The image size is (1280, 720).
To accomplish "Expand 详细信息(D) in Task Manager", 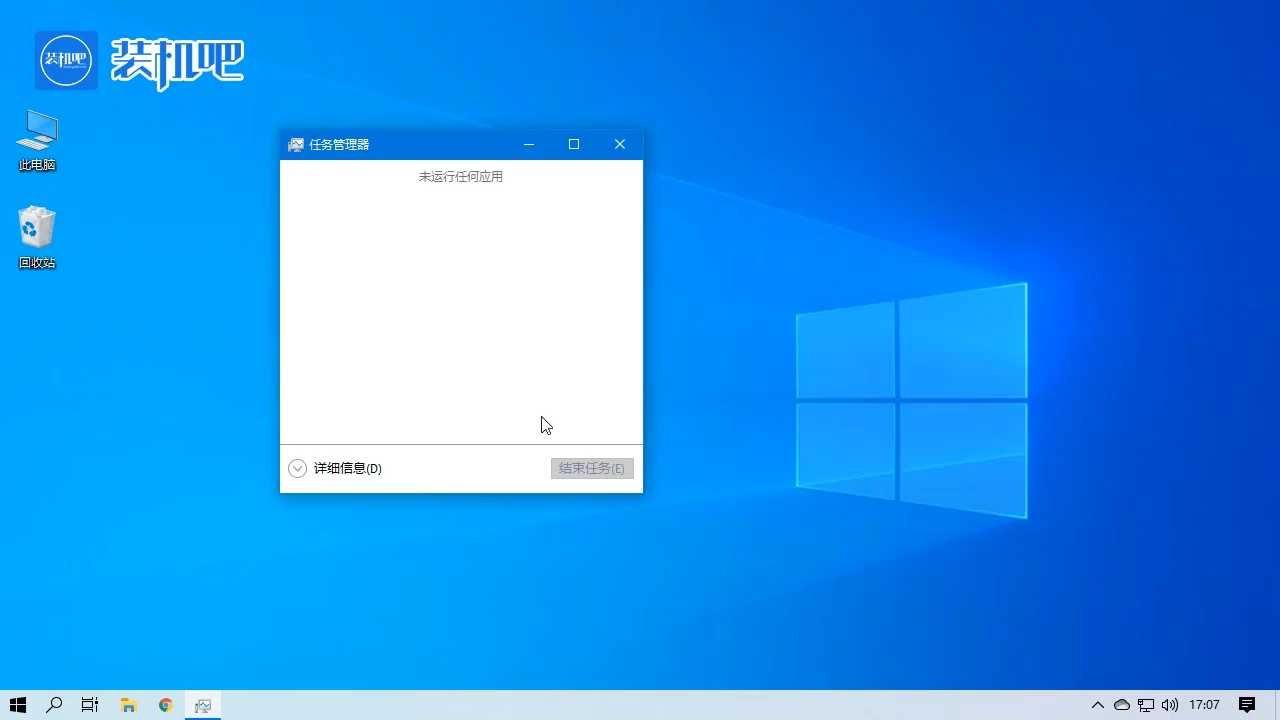I will (347, 468).
